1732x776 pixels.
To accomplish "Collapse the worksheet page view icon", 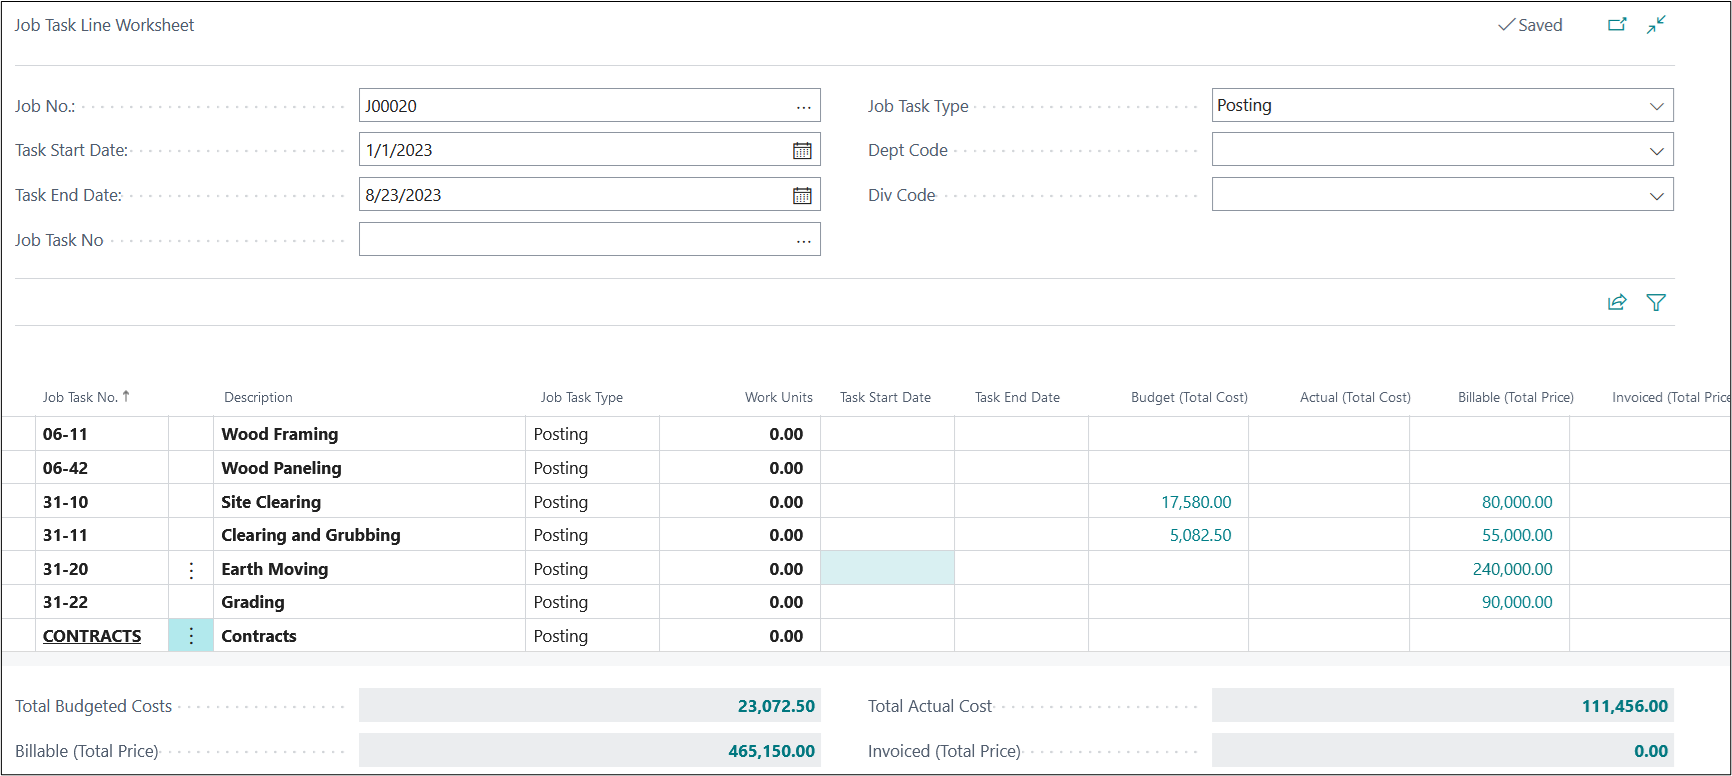I will pyautogui.click(x=1656, y=25).
